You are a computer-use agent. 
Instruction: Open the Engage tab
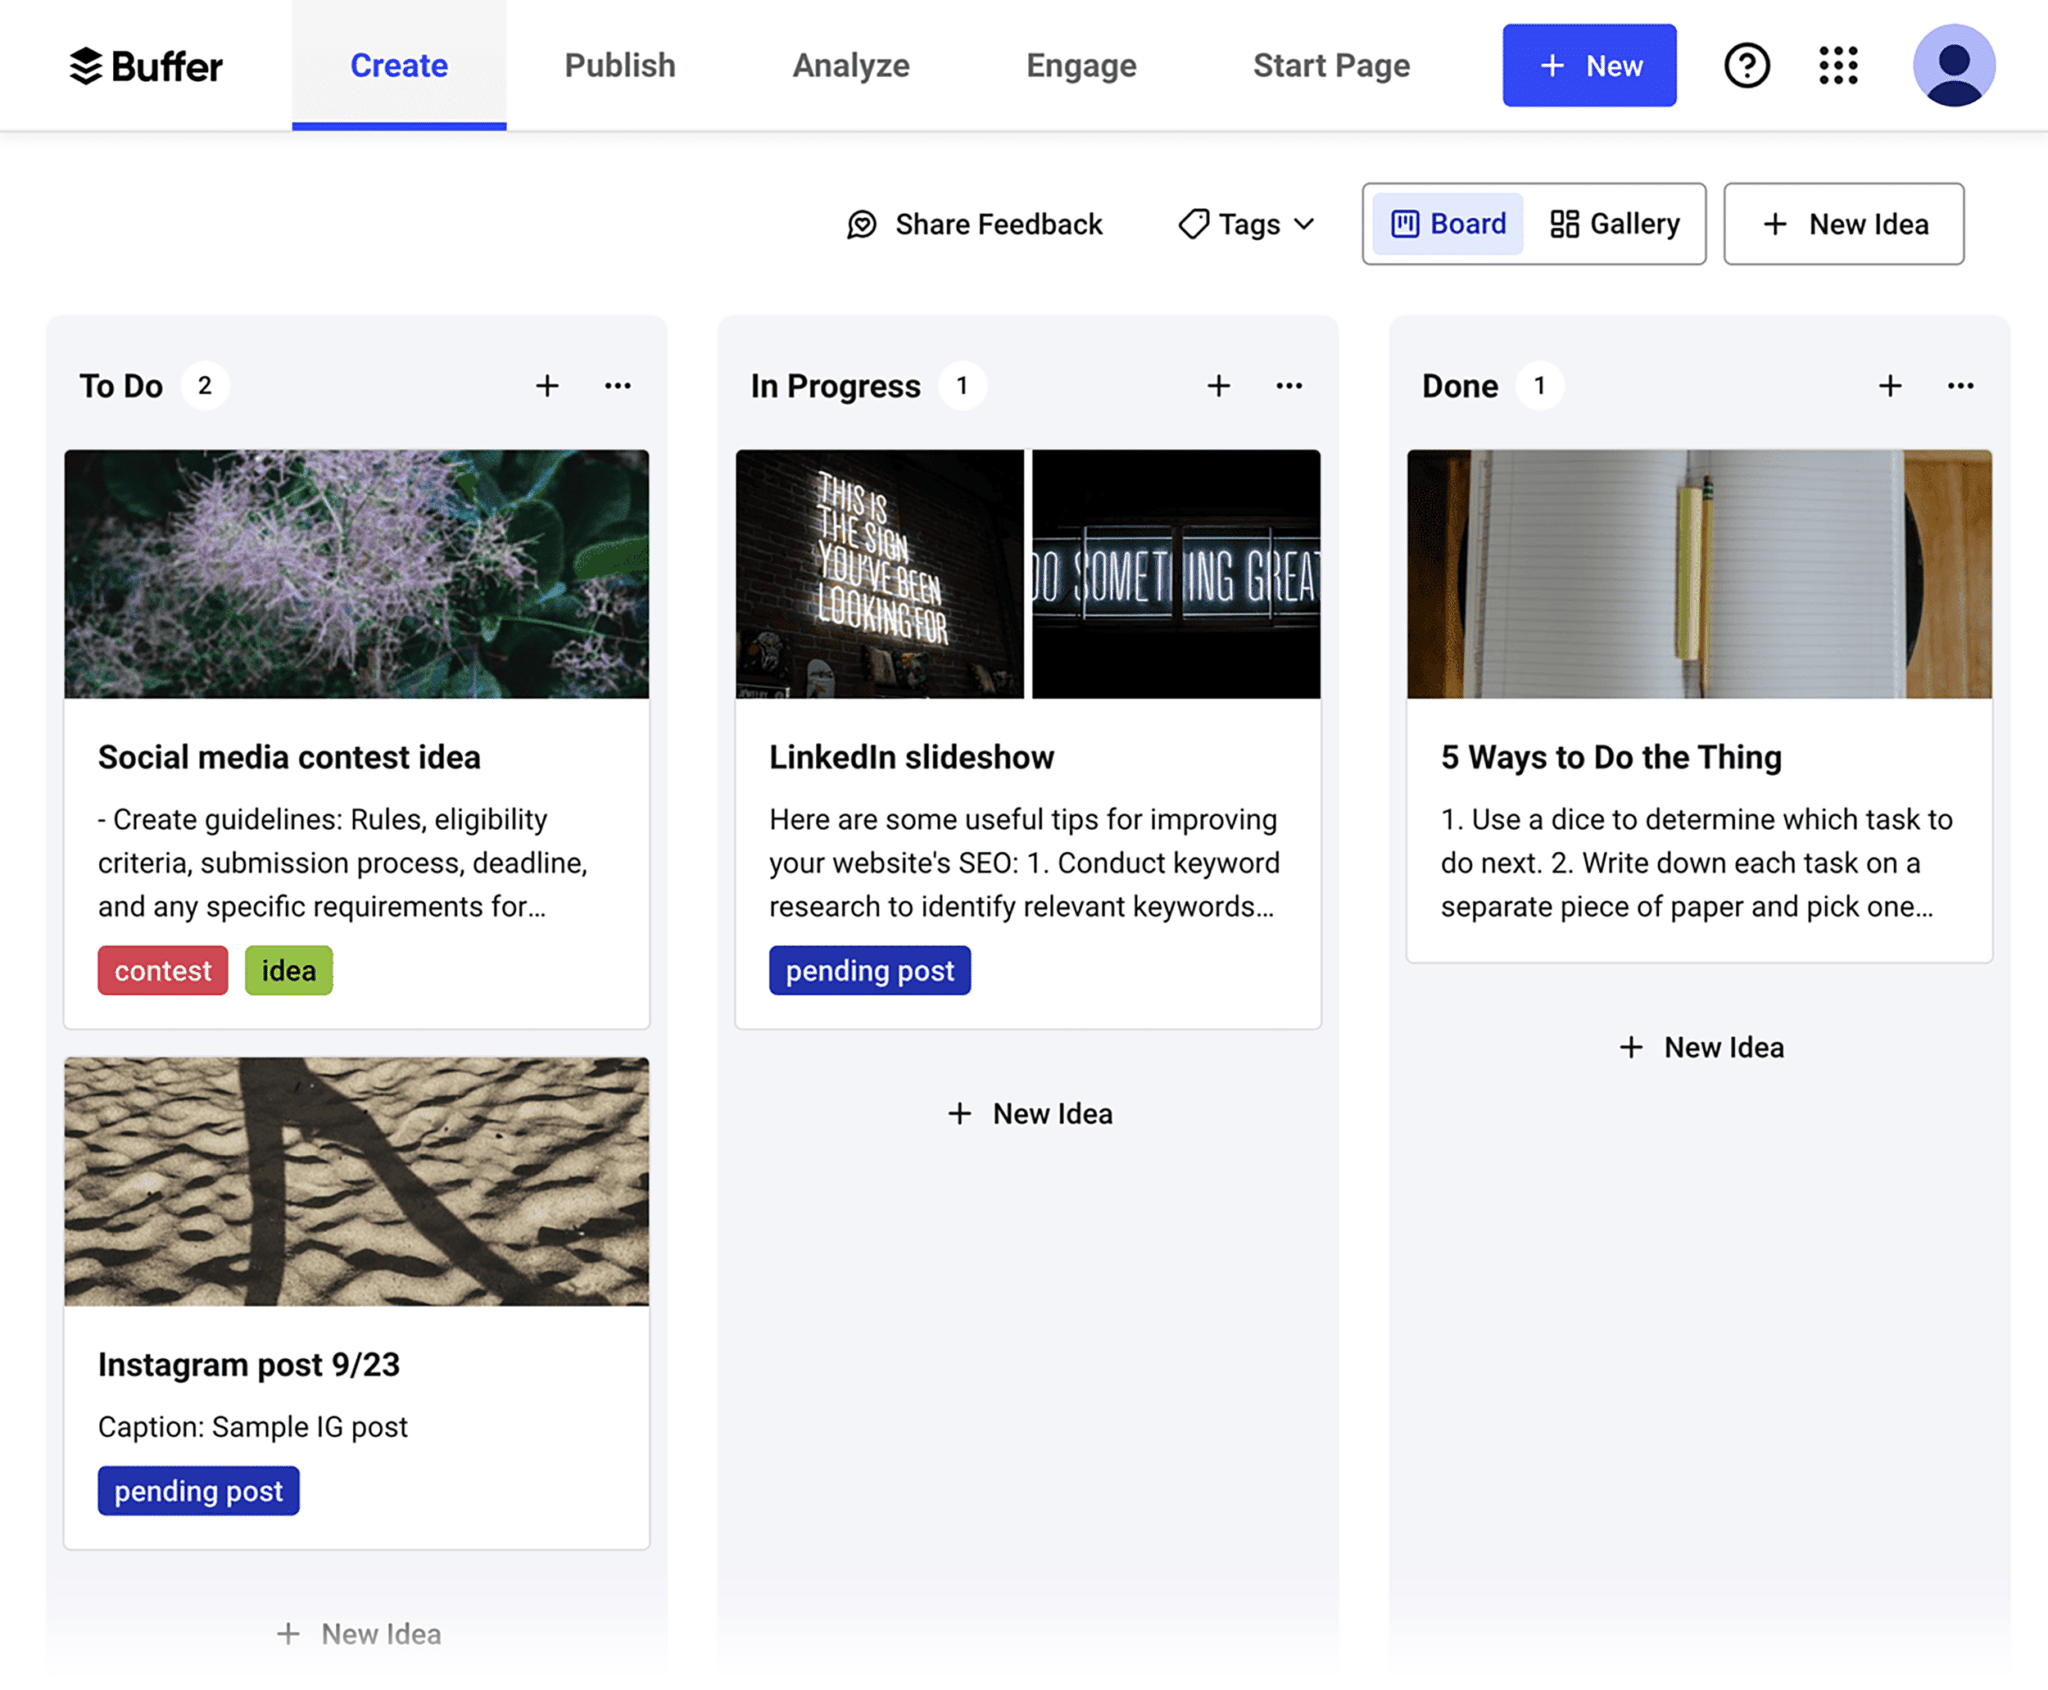click(x=1081, y=66)
